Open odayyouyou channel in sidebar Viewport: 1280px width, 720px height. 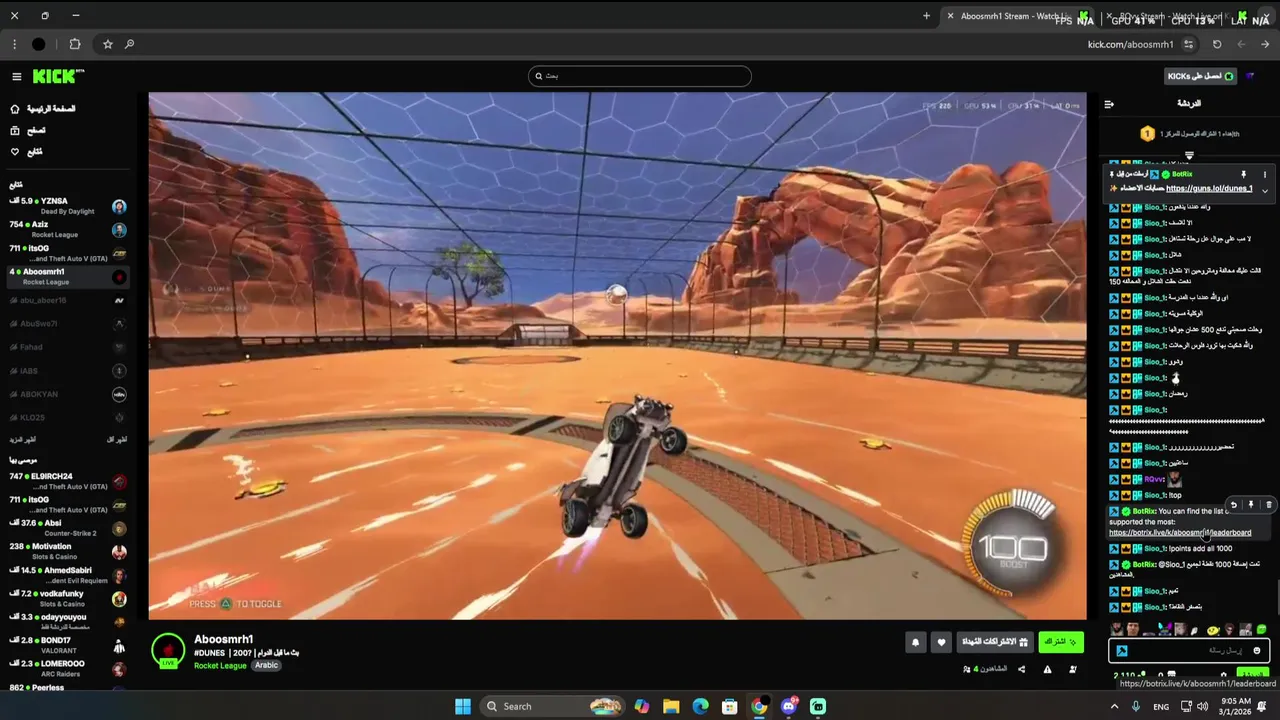(x=68, y=622)
